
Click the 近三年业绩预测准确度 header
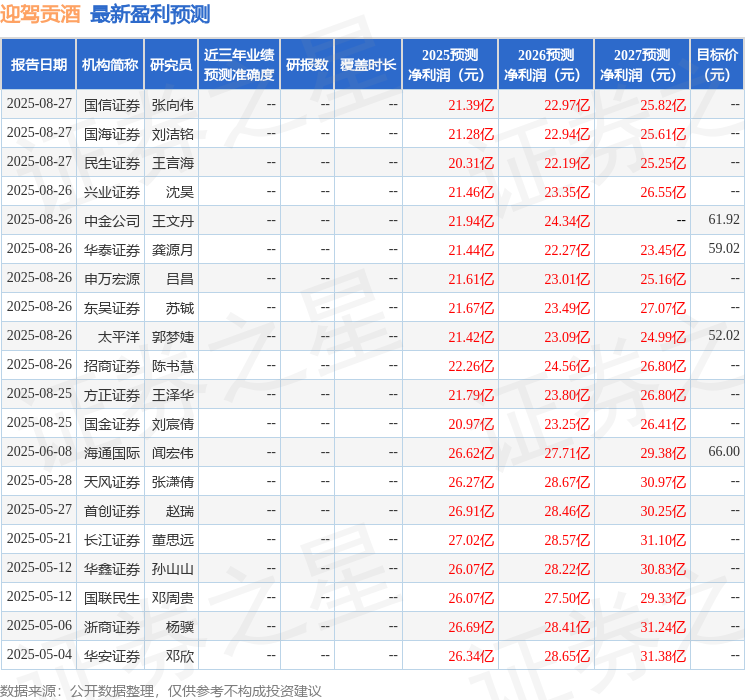239,65
